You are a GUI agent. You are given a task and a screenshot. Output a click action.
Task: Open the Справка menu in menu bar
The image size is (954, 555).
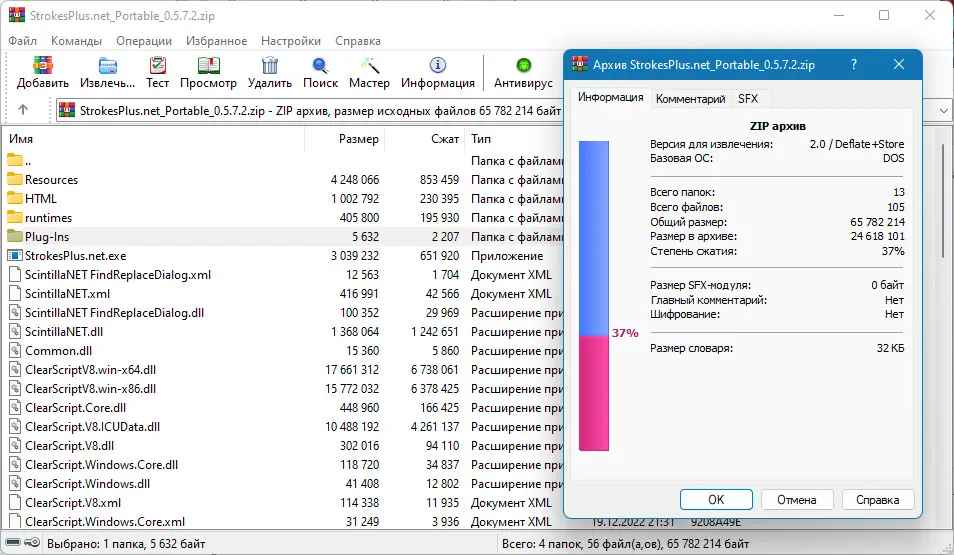point(358,41)
